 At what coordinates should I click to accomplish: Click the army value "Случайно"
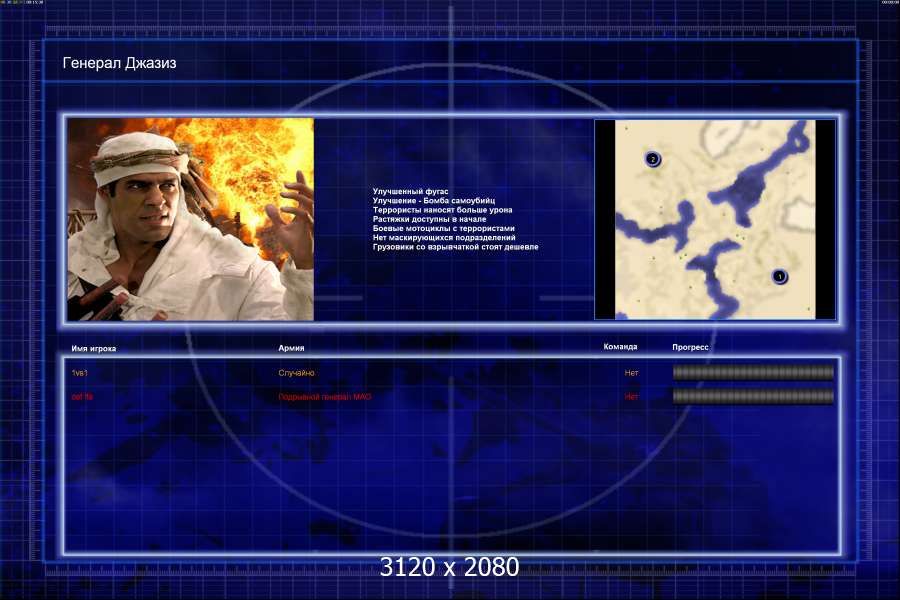[x=296, y=373]
